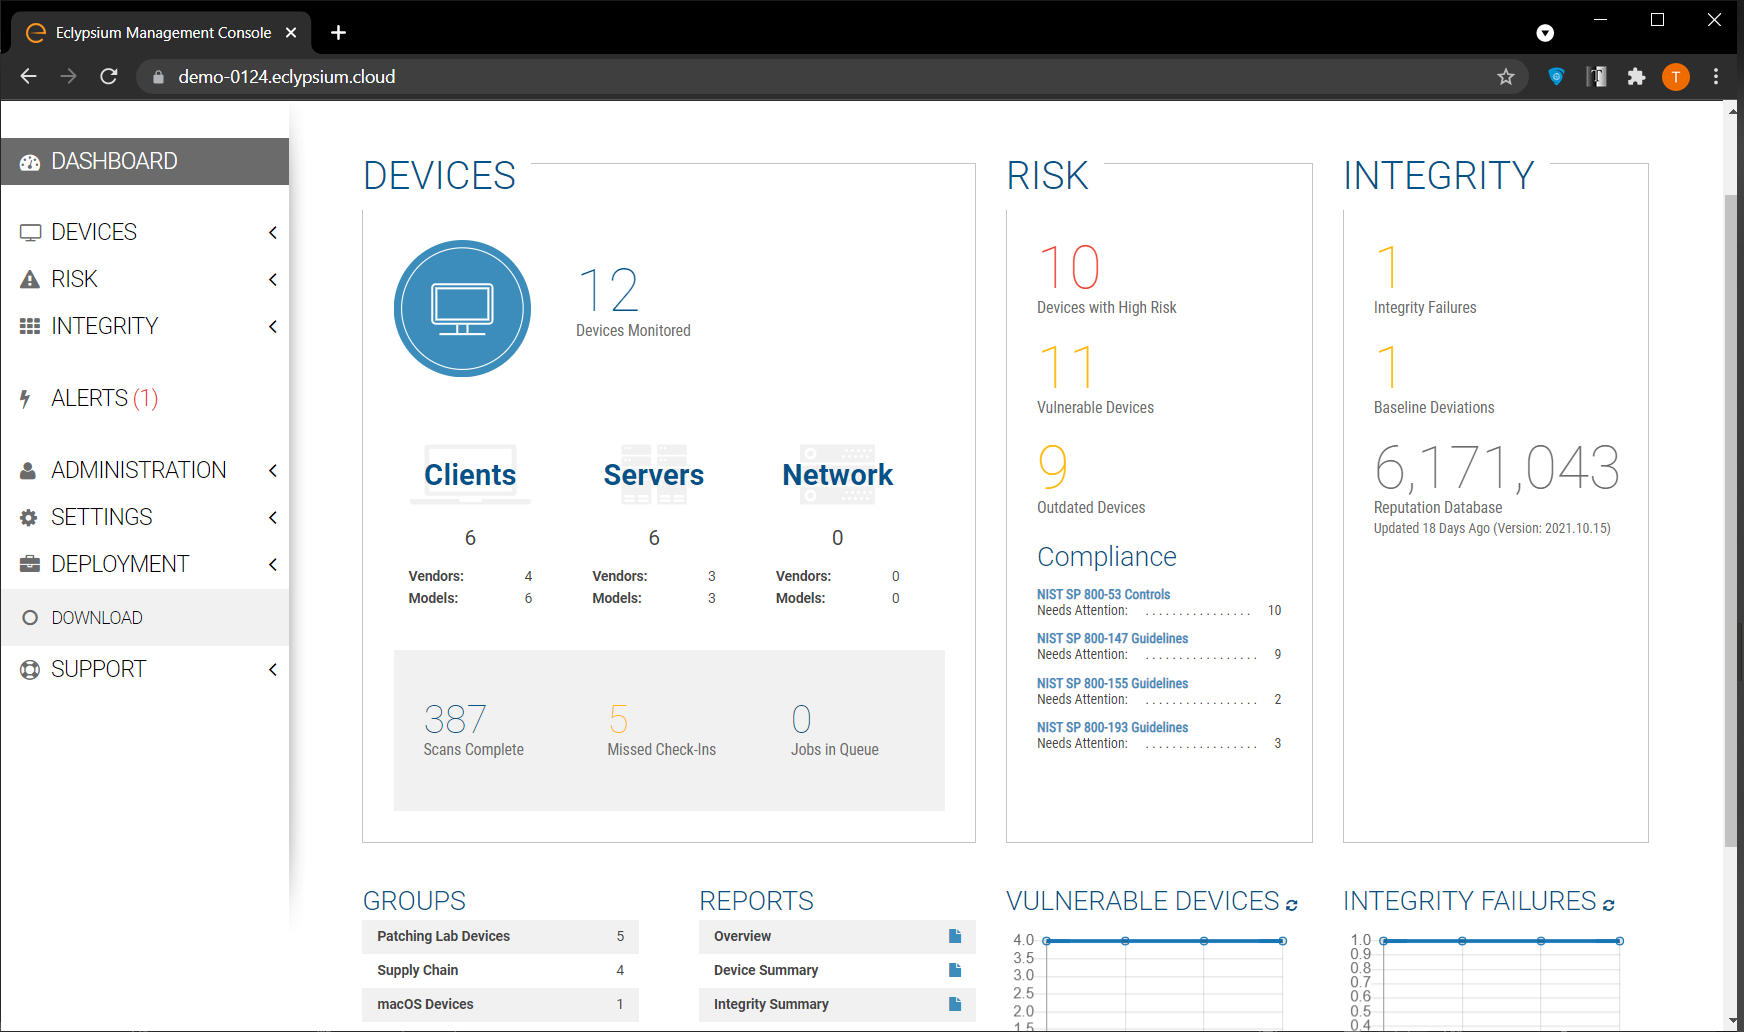Open the Network device category

(838, 475)
